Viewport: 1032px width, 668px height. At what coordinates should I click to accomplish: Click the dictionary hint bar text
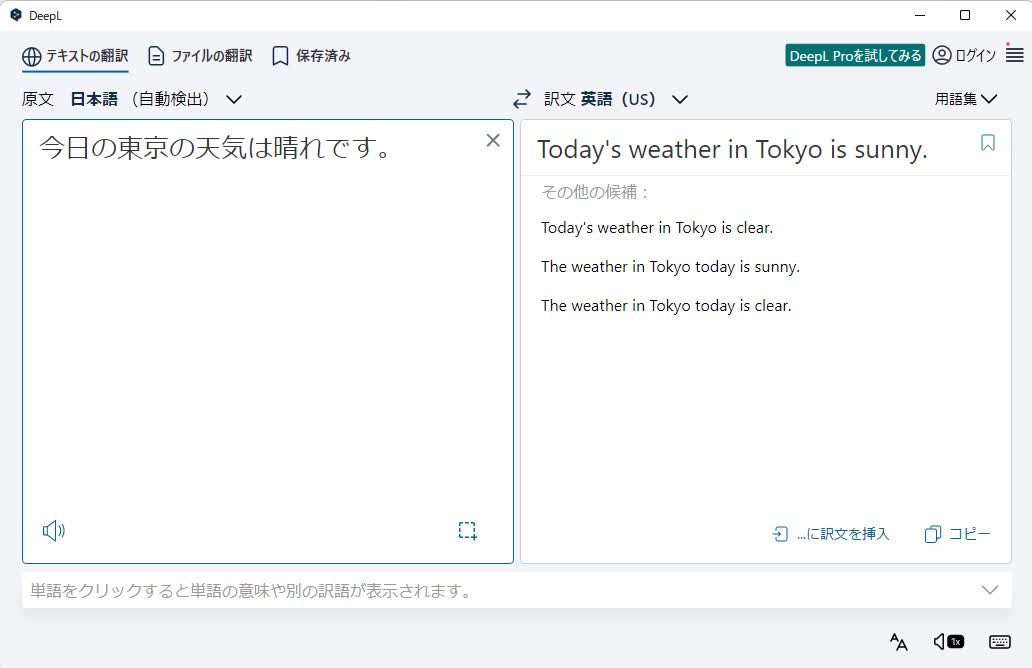tap(251, 590)
